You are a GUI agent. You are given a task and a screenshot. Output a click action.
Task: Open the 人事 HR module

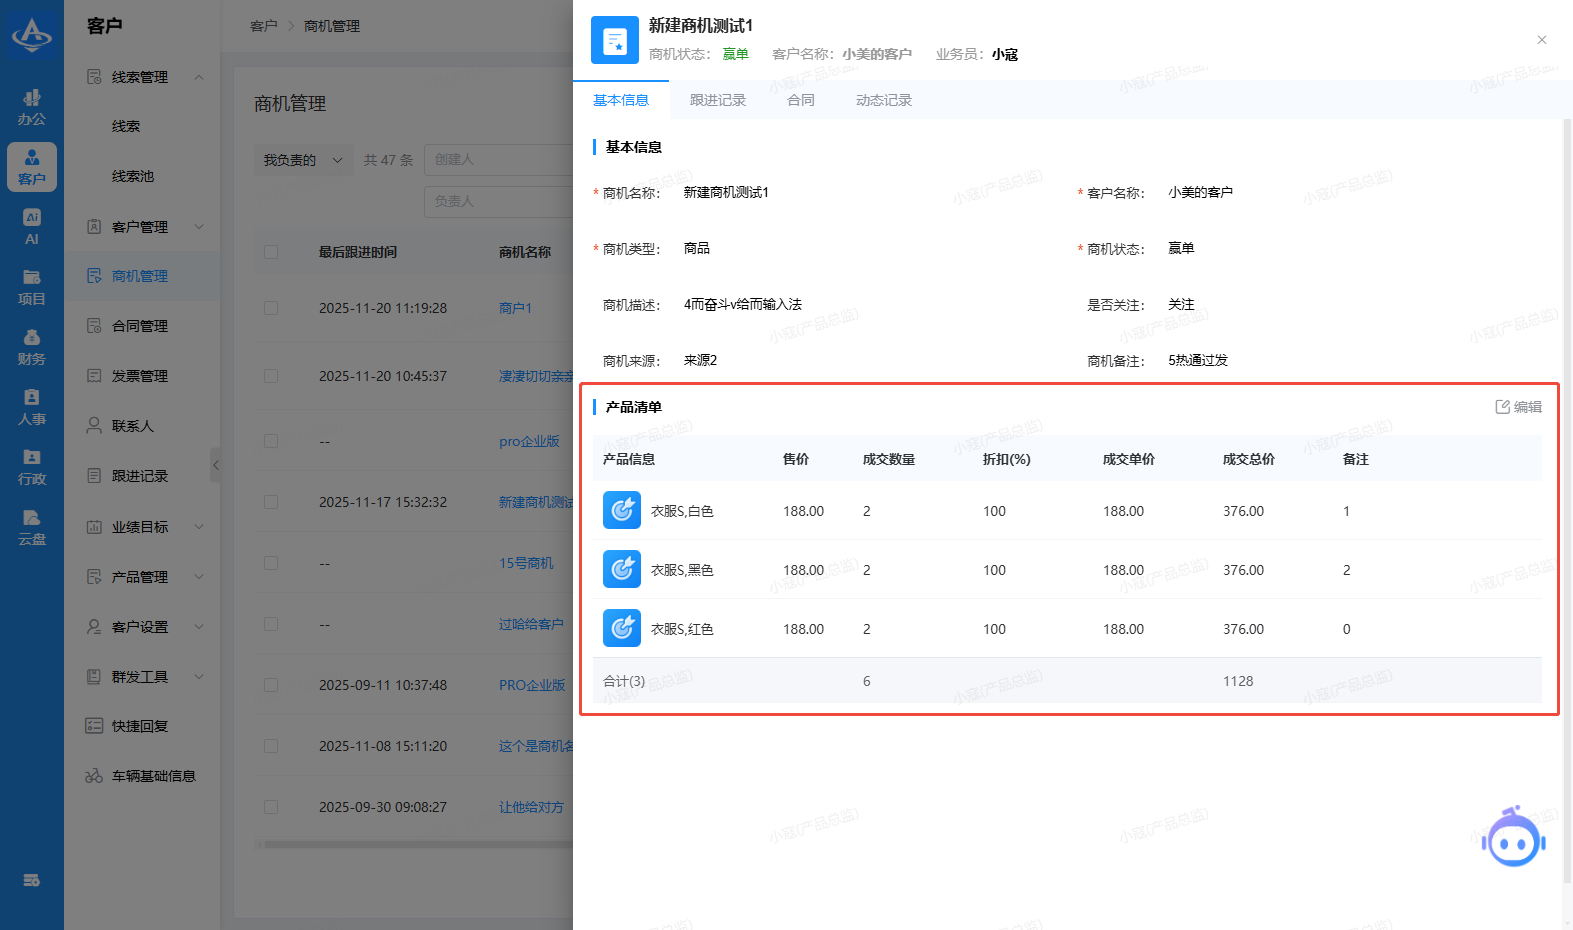(32, 407)
